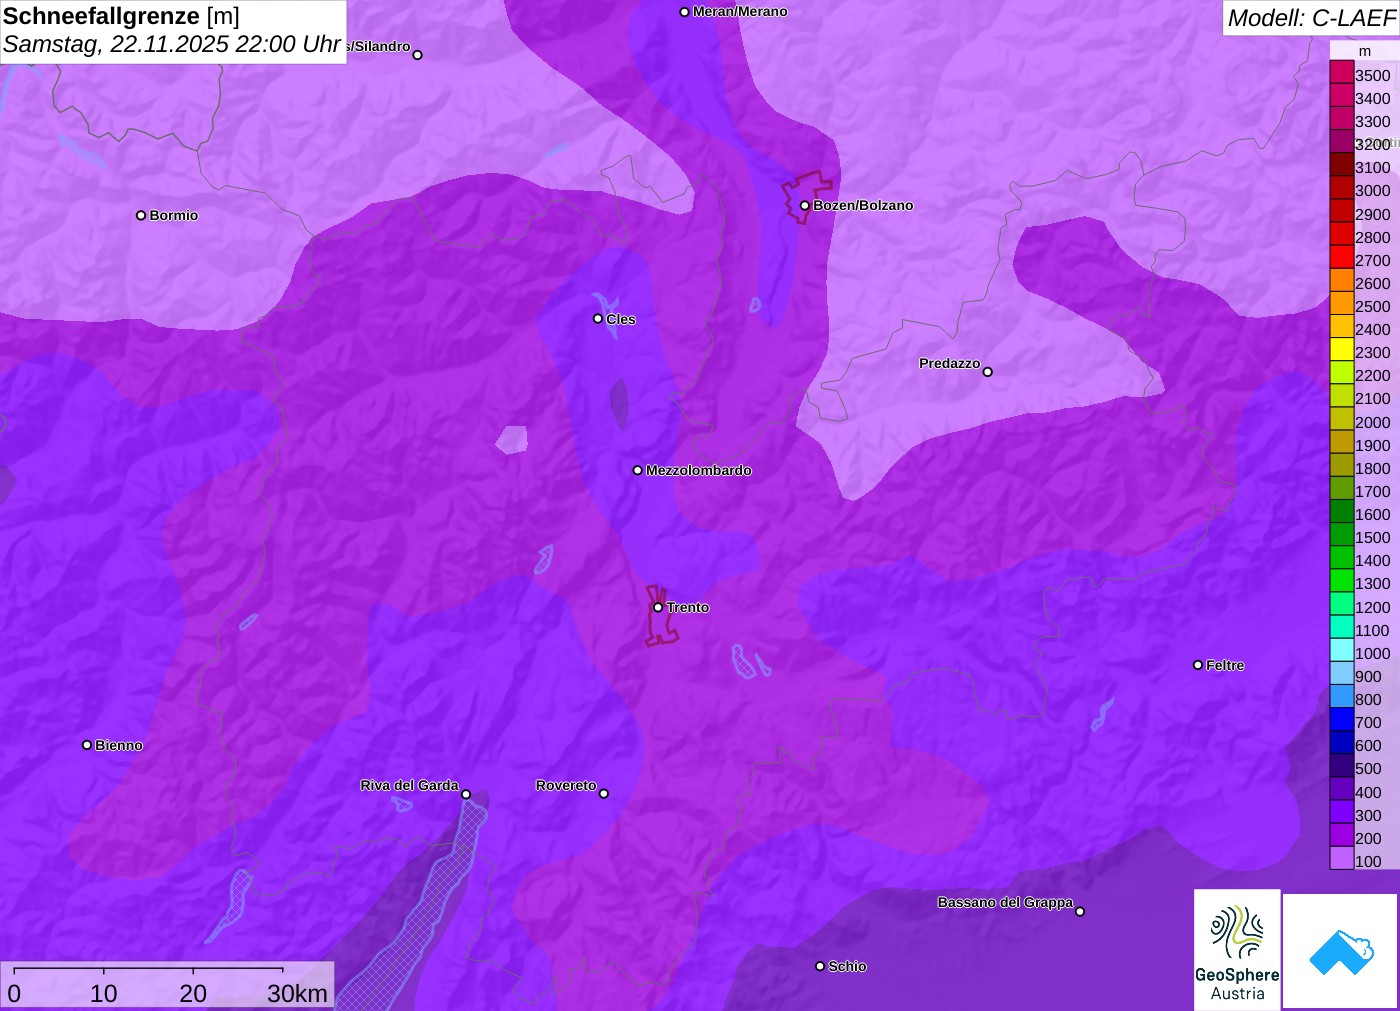Click the Schneefallgrenze [m] title

(121, 16)
